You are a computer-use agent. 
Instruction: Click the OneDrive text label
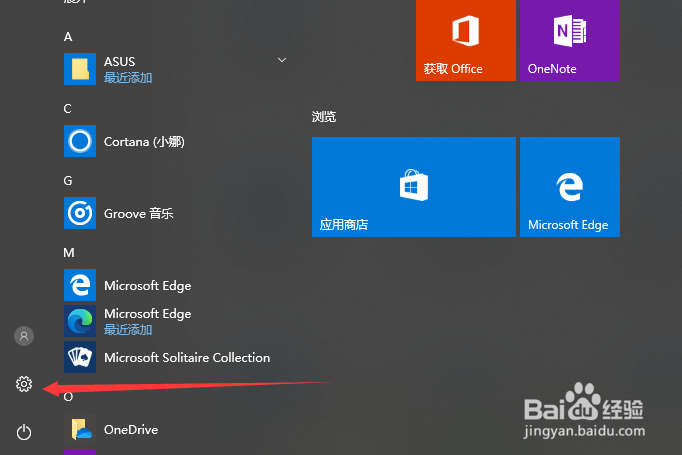131,430
